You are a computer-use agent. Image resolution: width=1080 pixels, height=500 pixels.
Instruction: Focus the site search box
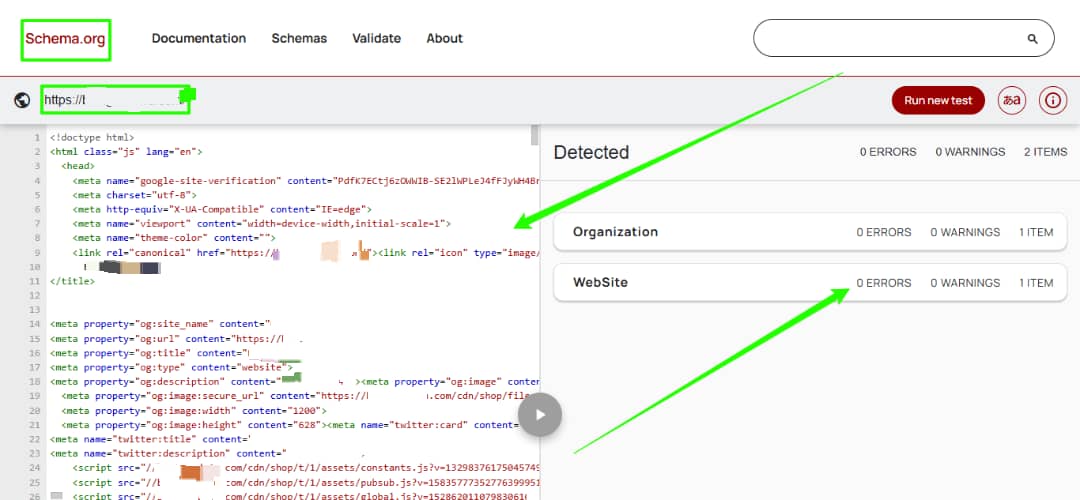point(903,38)
